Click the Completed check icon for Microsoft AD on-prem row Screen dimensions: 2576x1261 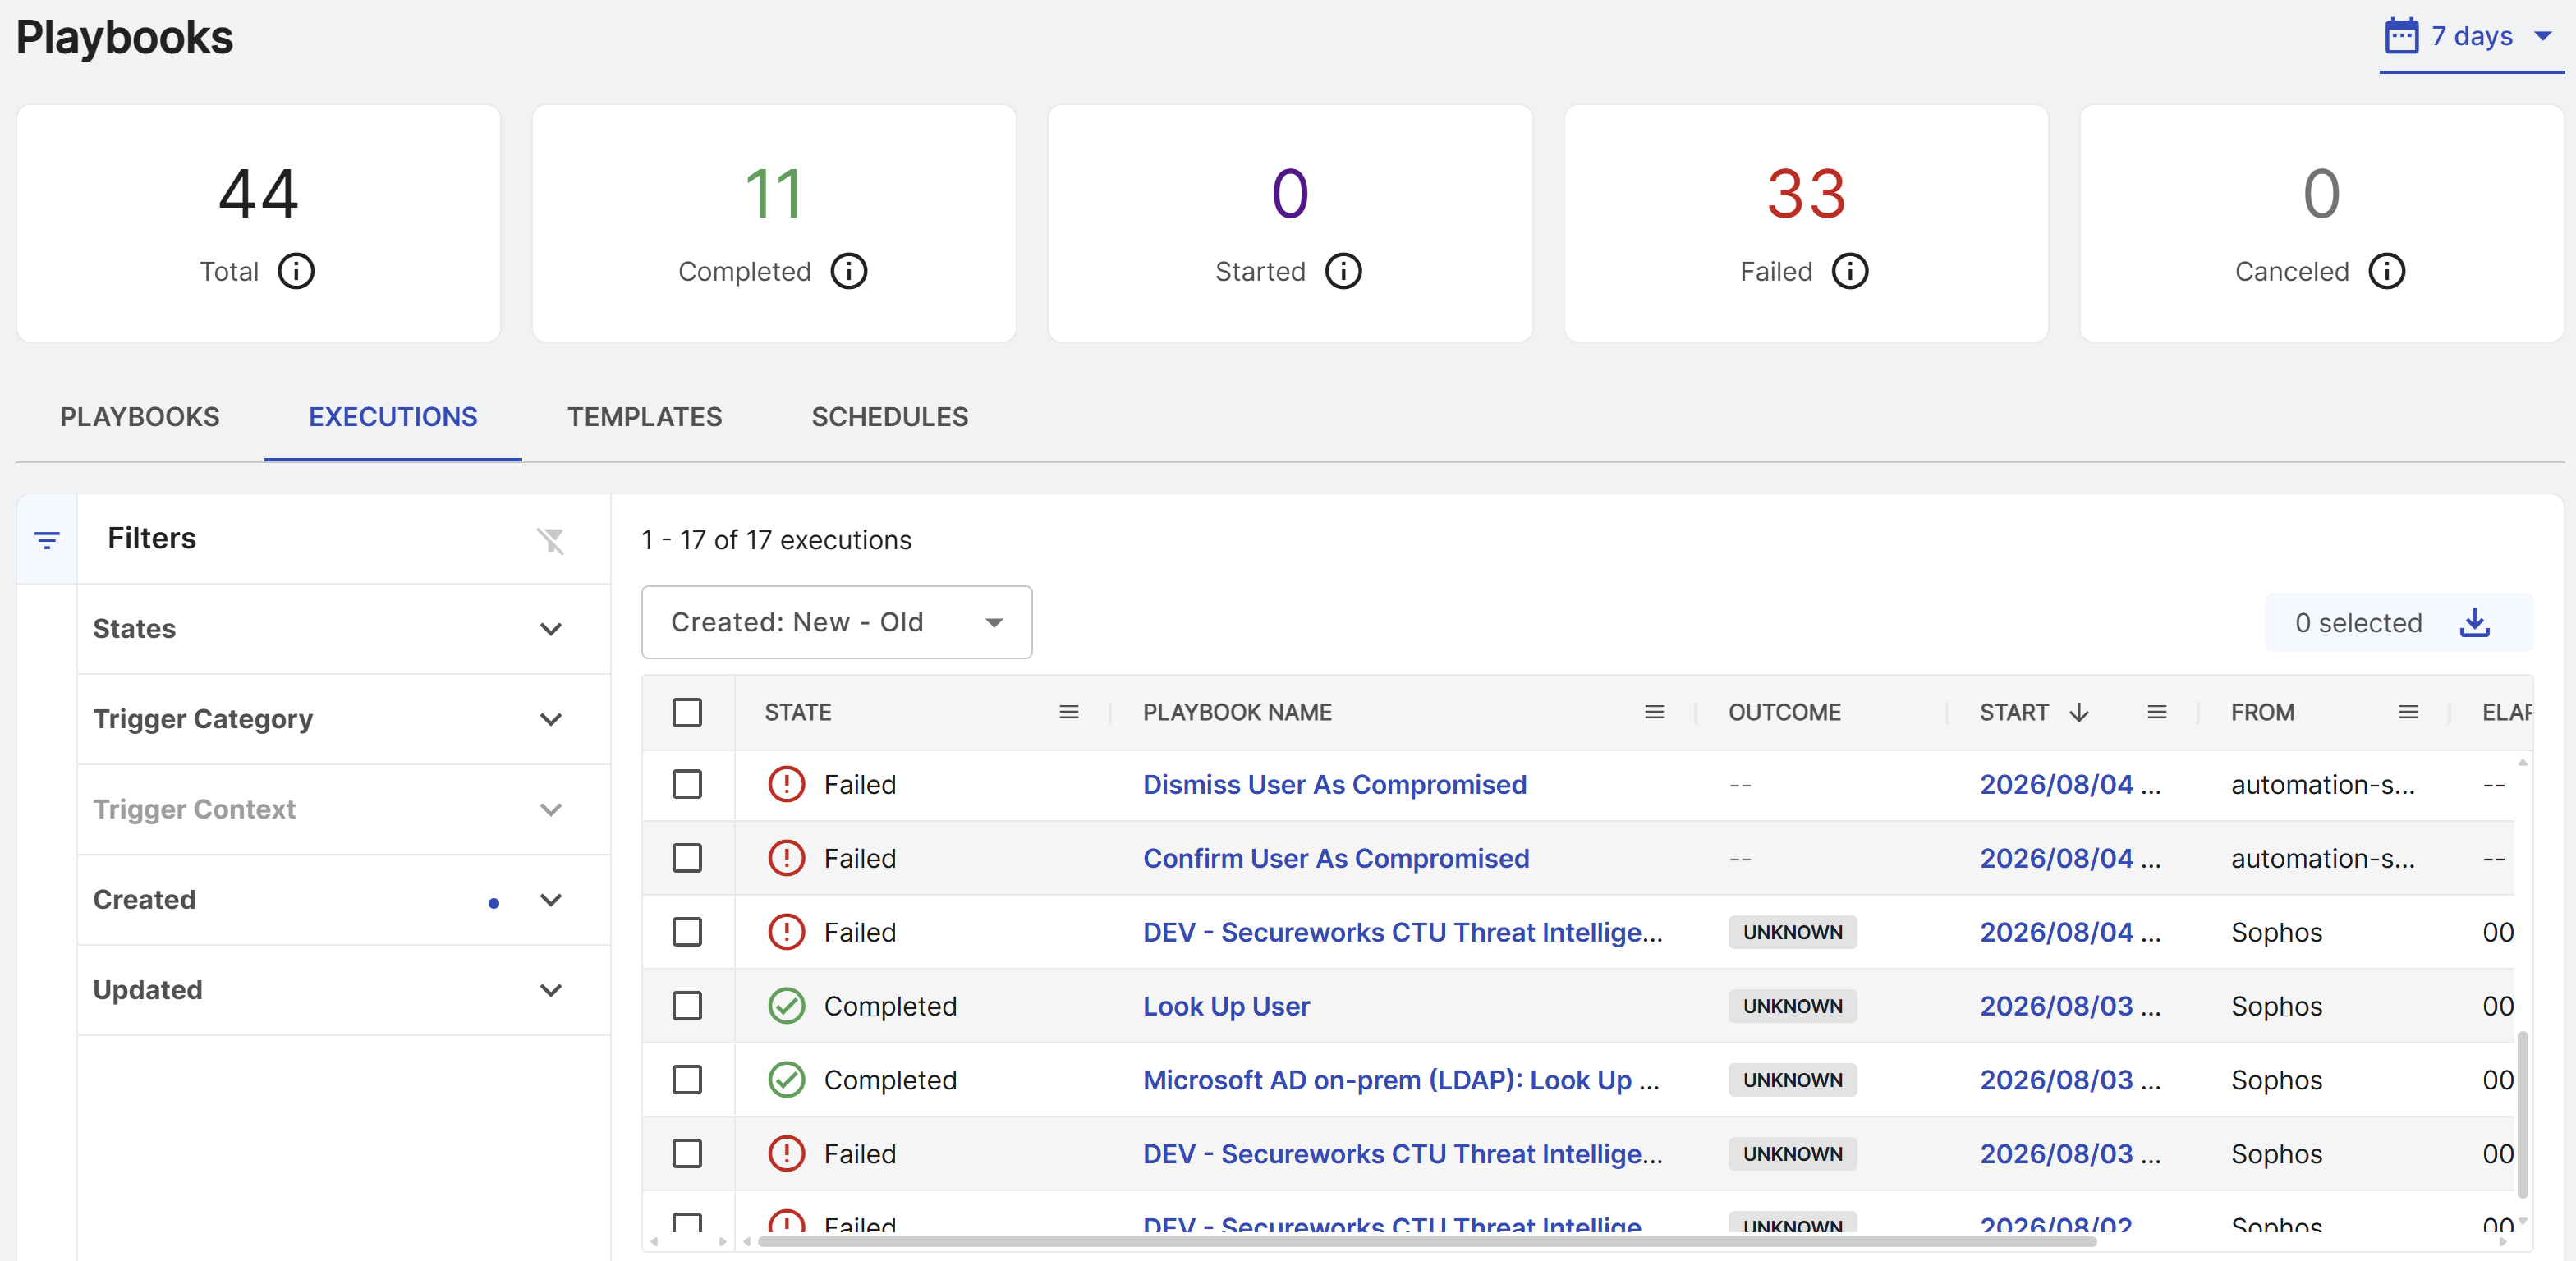click(787, 1080)
